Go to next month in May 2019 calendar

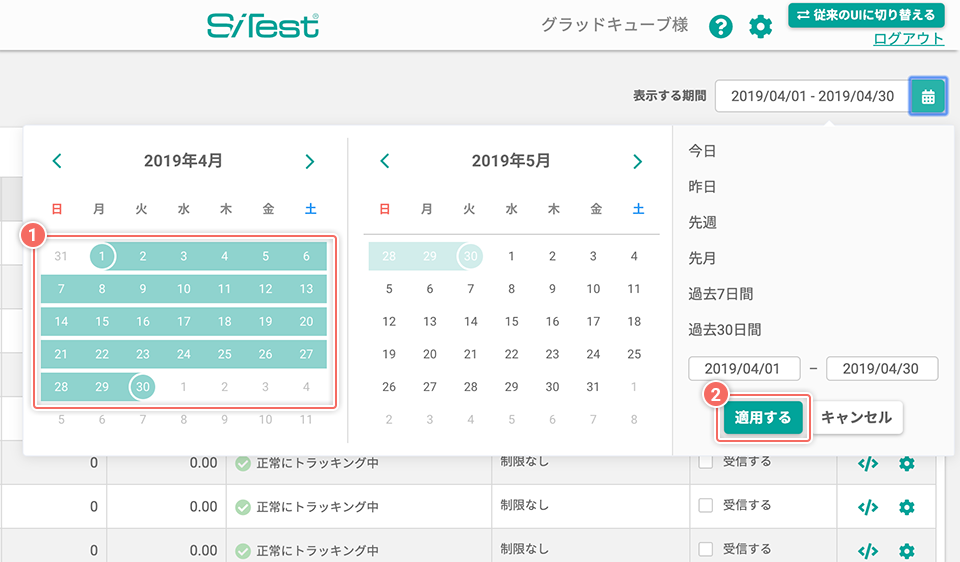(637, 161)
